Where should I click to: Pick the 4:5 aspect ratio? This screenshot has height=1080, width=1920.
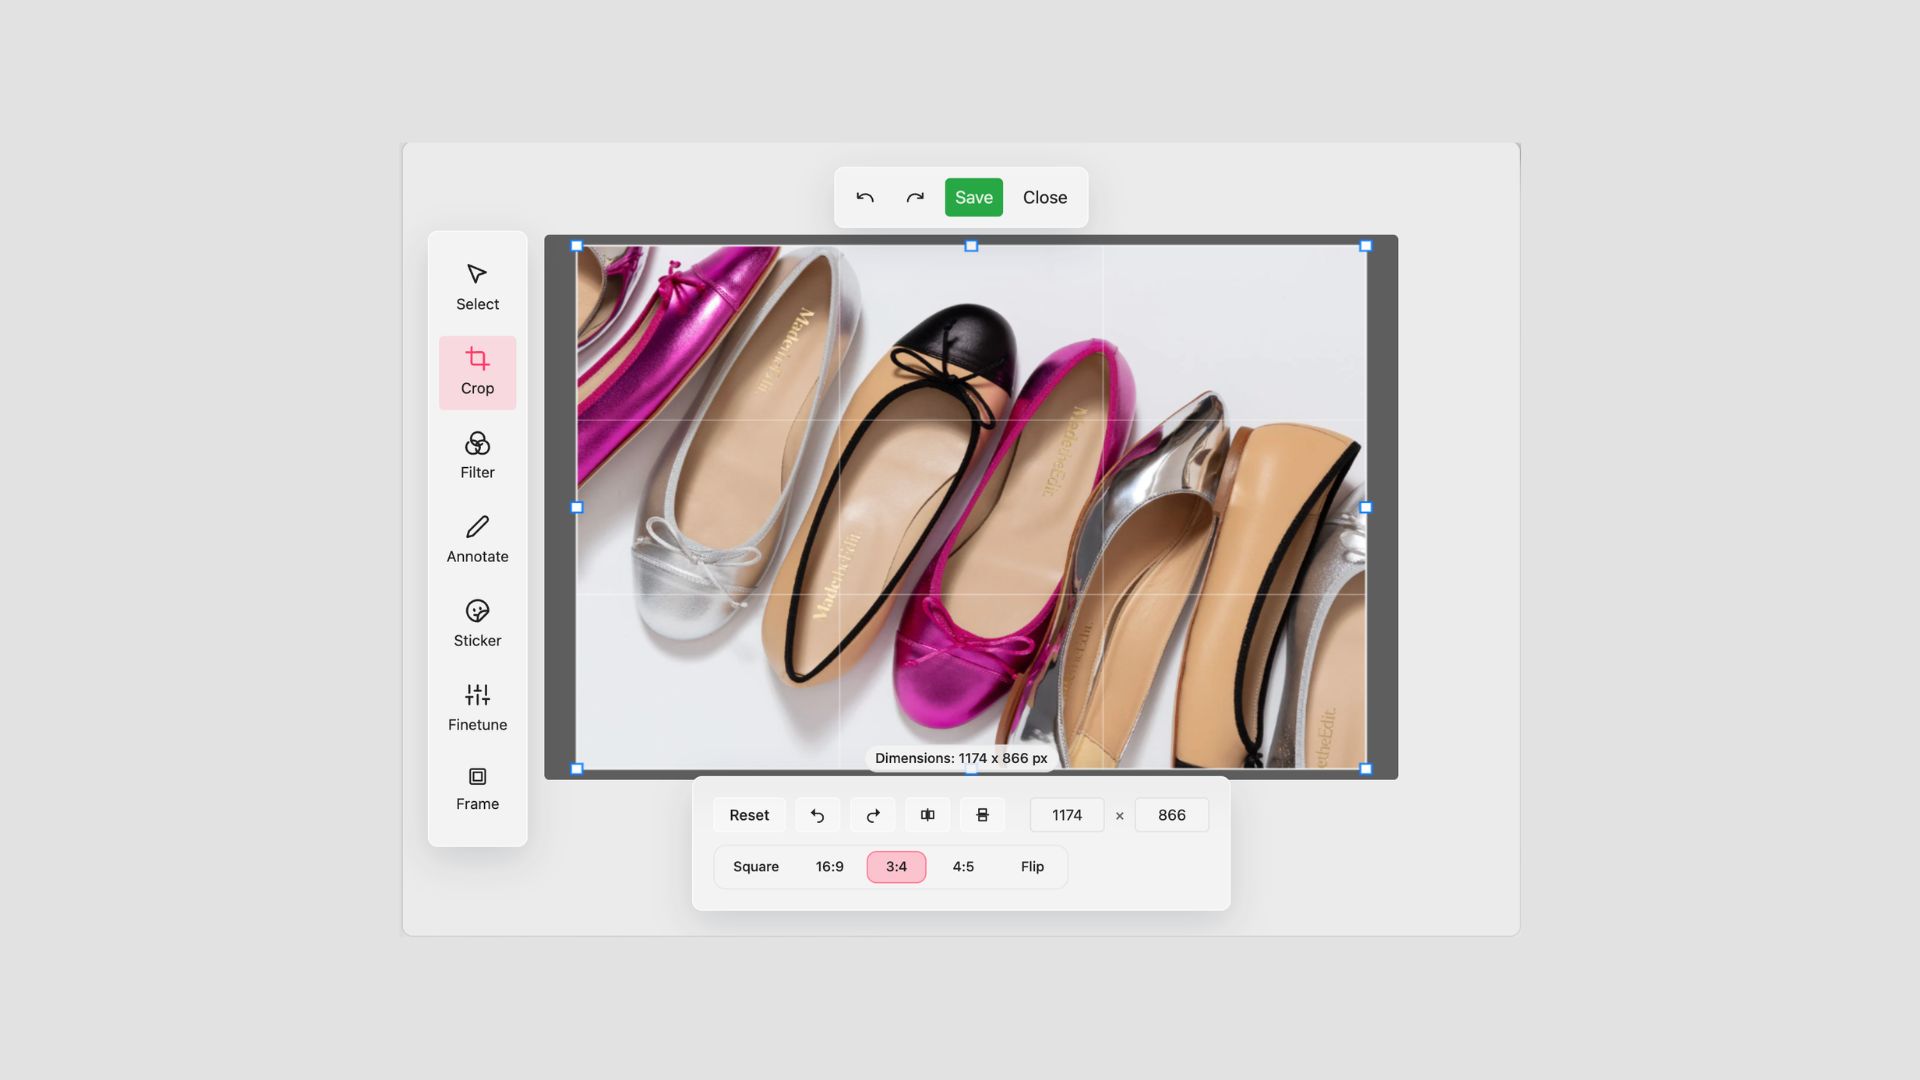pyautogui.click(x=962, y=867)
